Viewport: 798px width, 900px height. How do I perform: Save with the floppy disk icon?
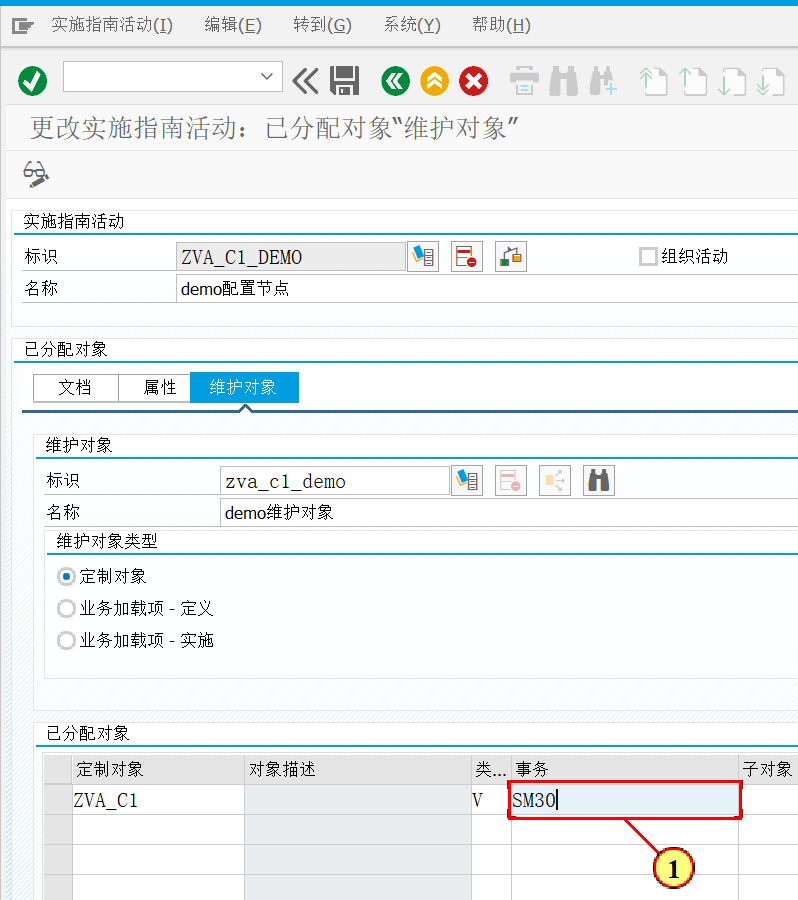[x=344, y=80]
